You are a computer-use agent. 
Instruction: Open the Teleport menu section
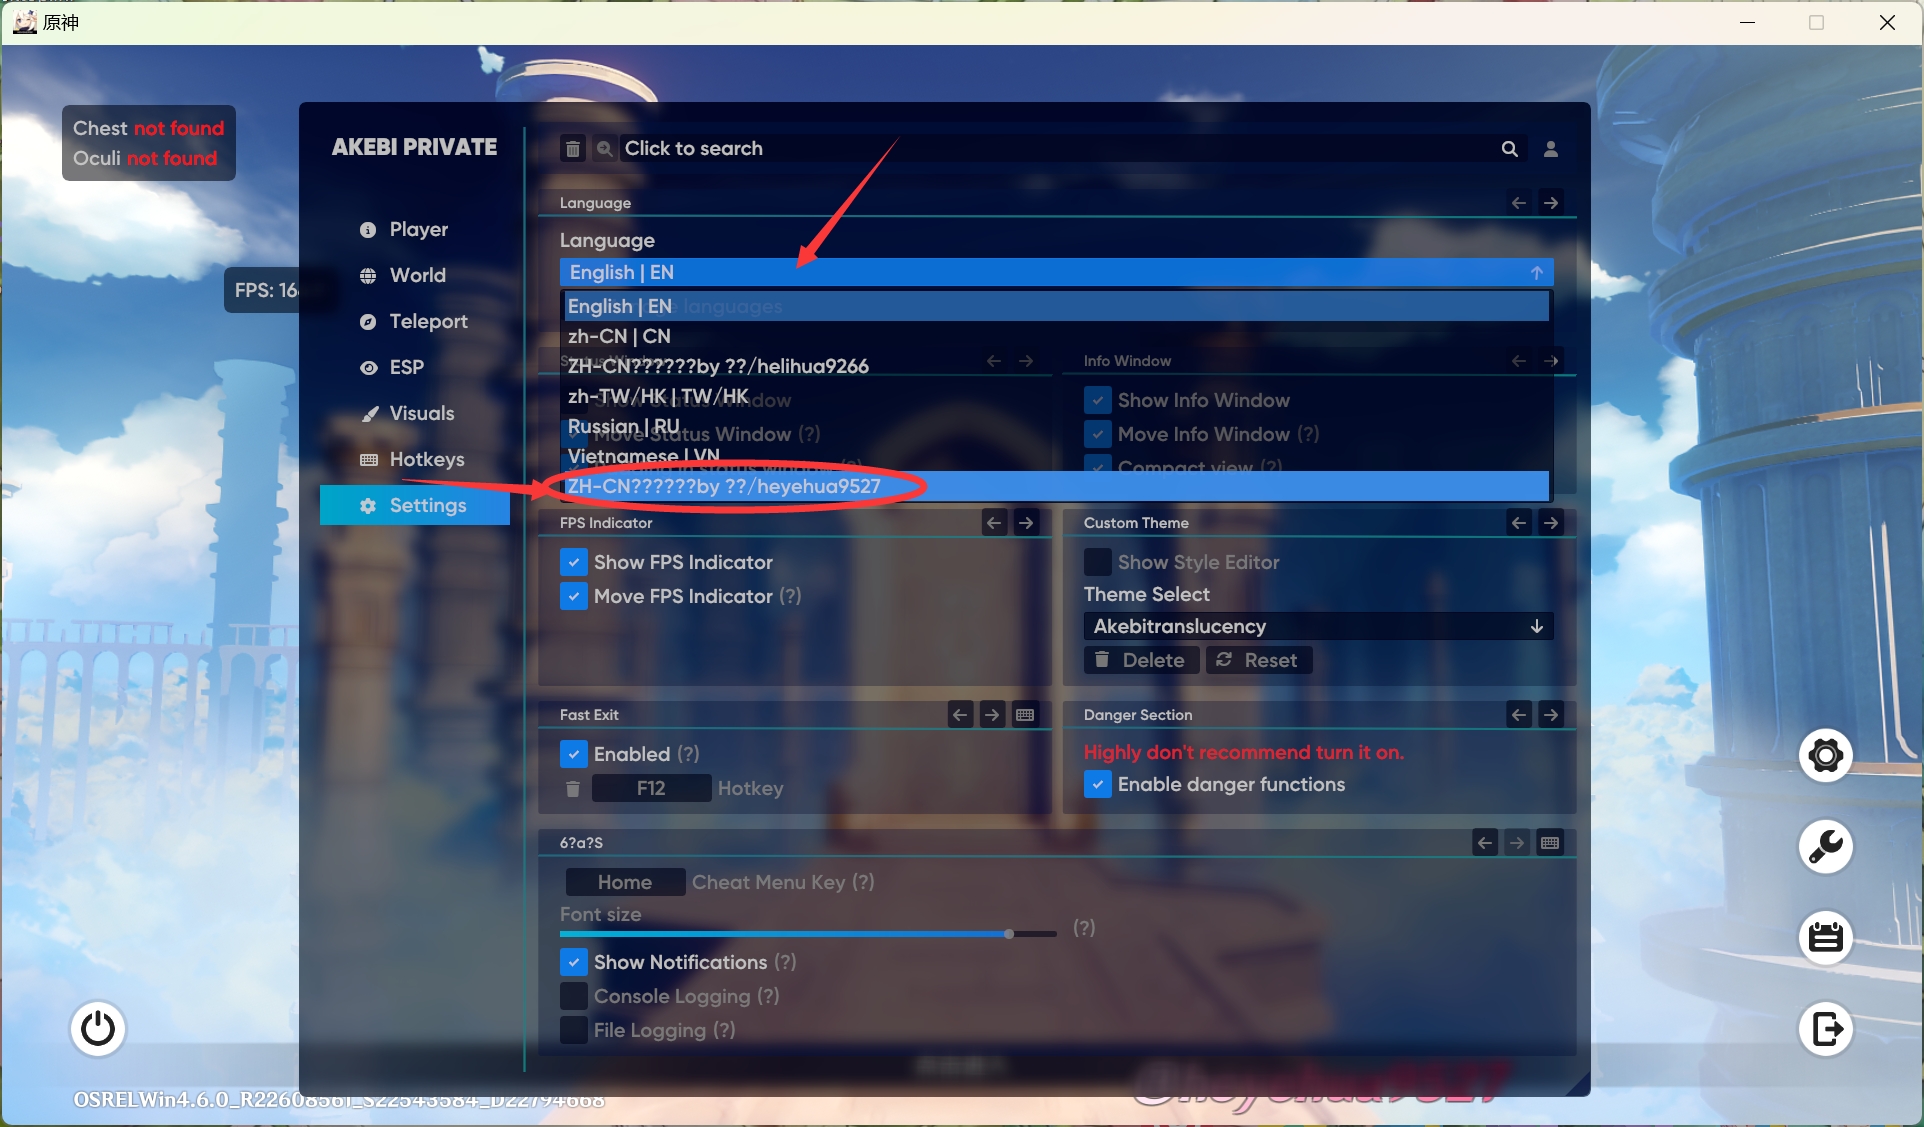(428, 321)
